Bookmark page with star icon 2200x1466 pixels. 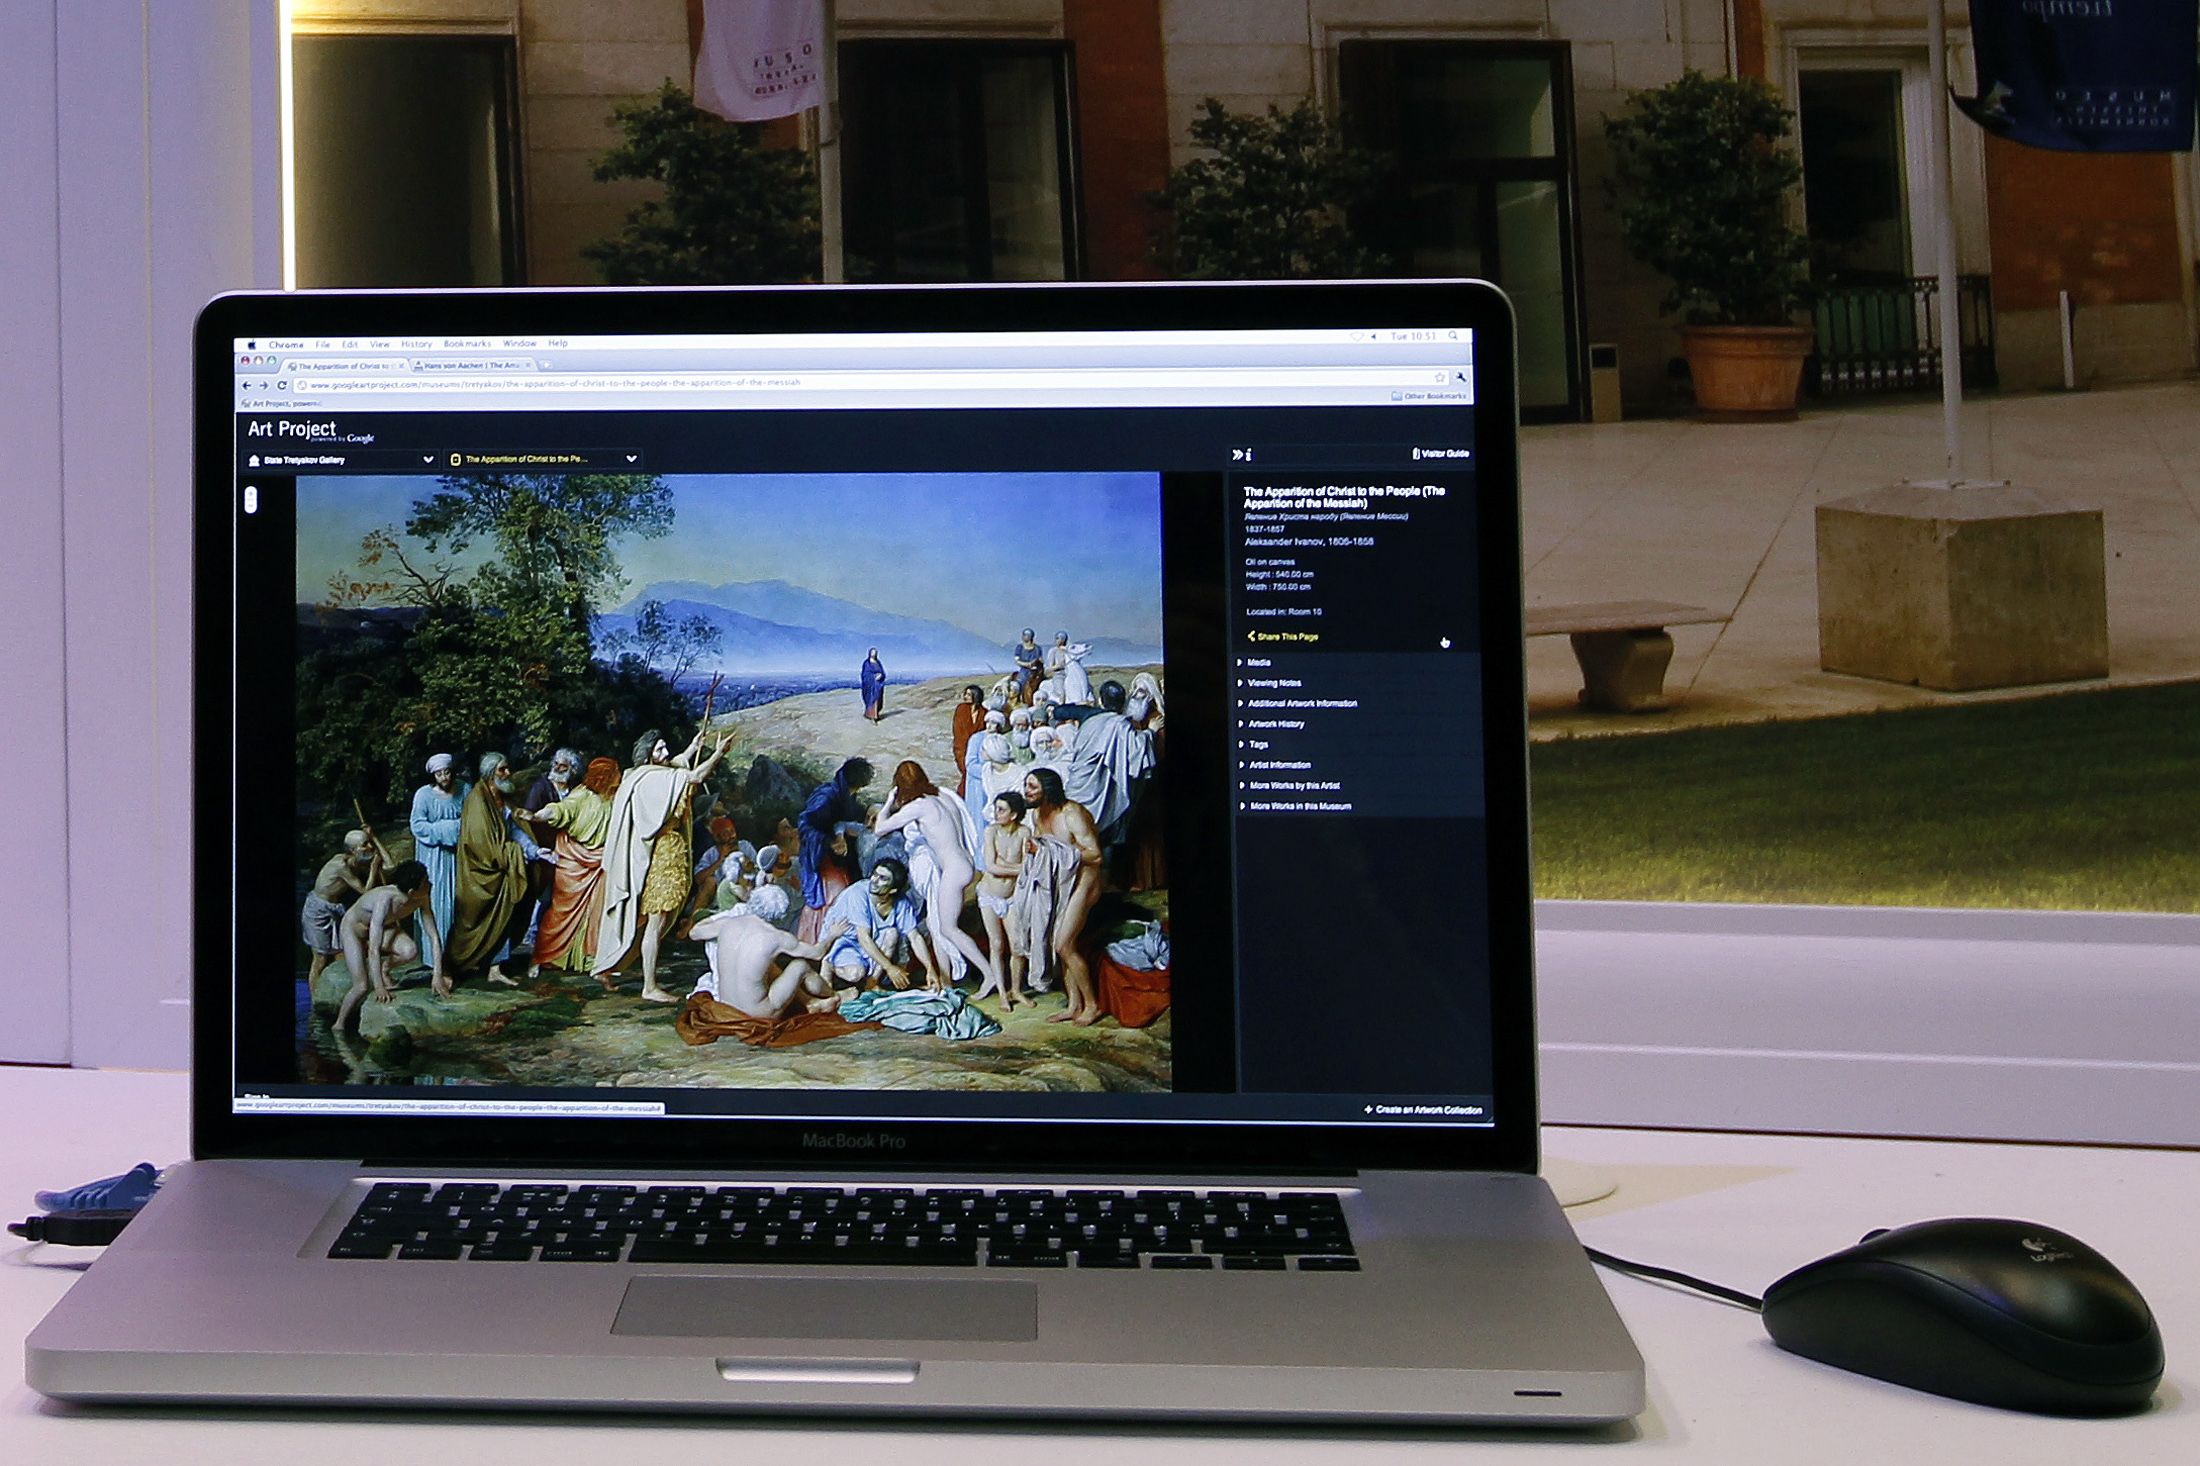pos(1440,378)
